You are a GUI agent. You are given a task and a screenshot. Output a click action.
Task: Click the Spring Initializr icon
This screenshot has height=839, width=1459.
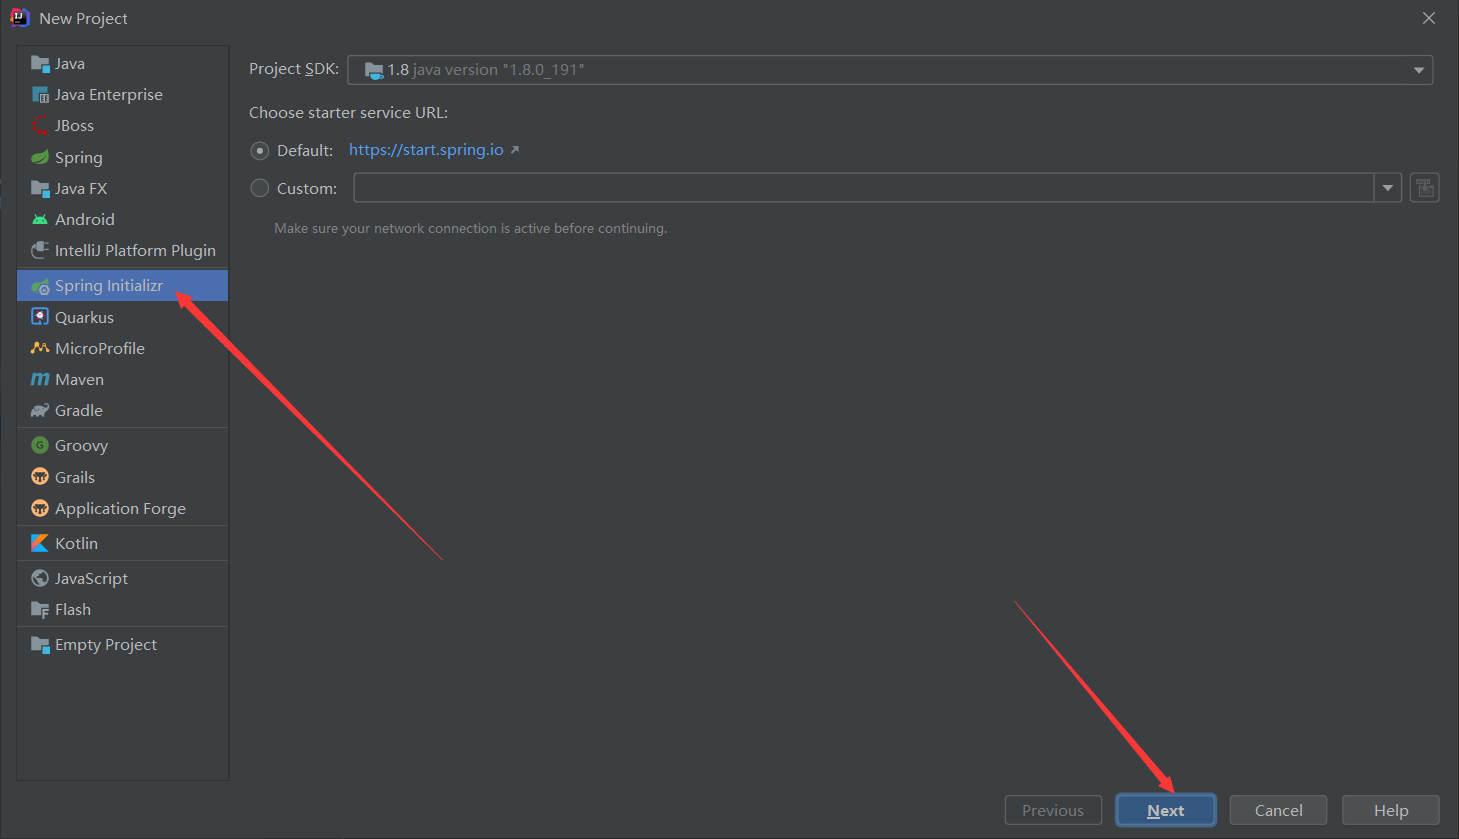[x=40, y=286]
